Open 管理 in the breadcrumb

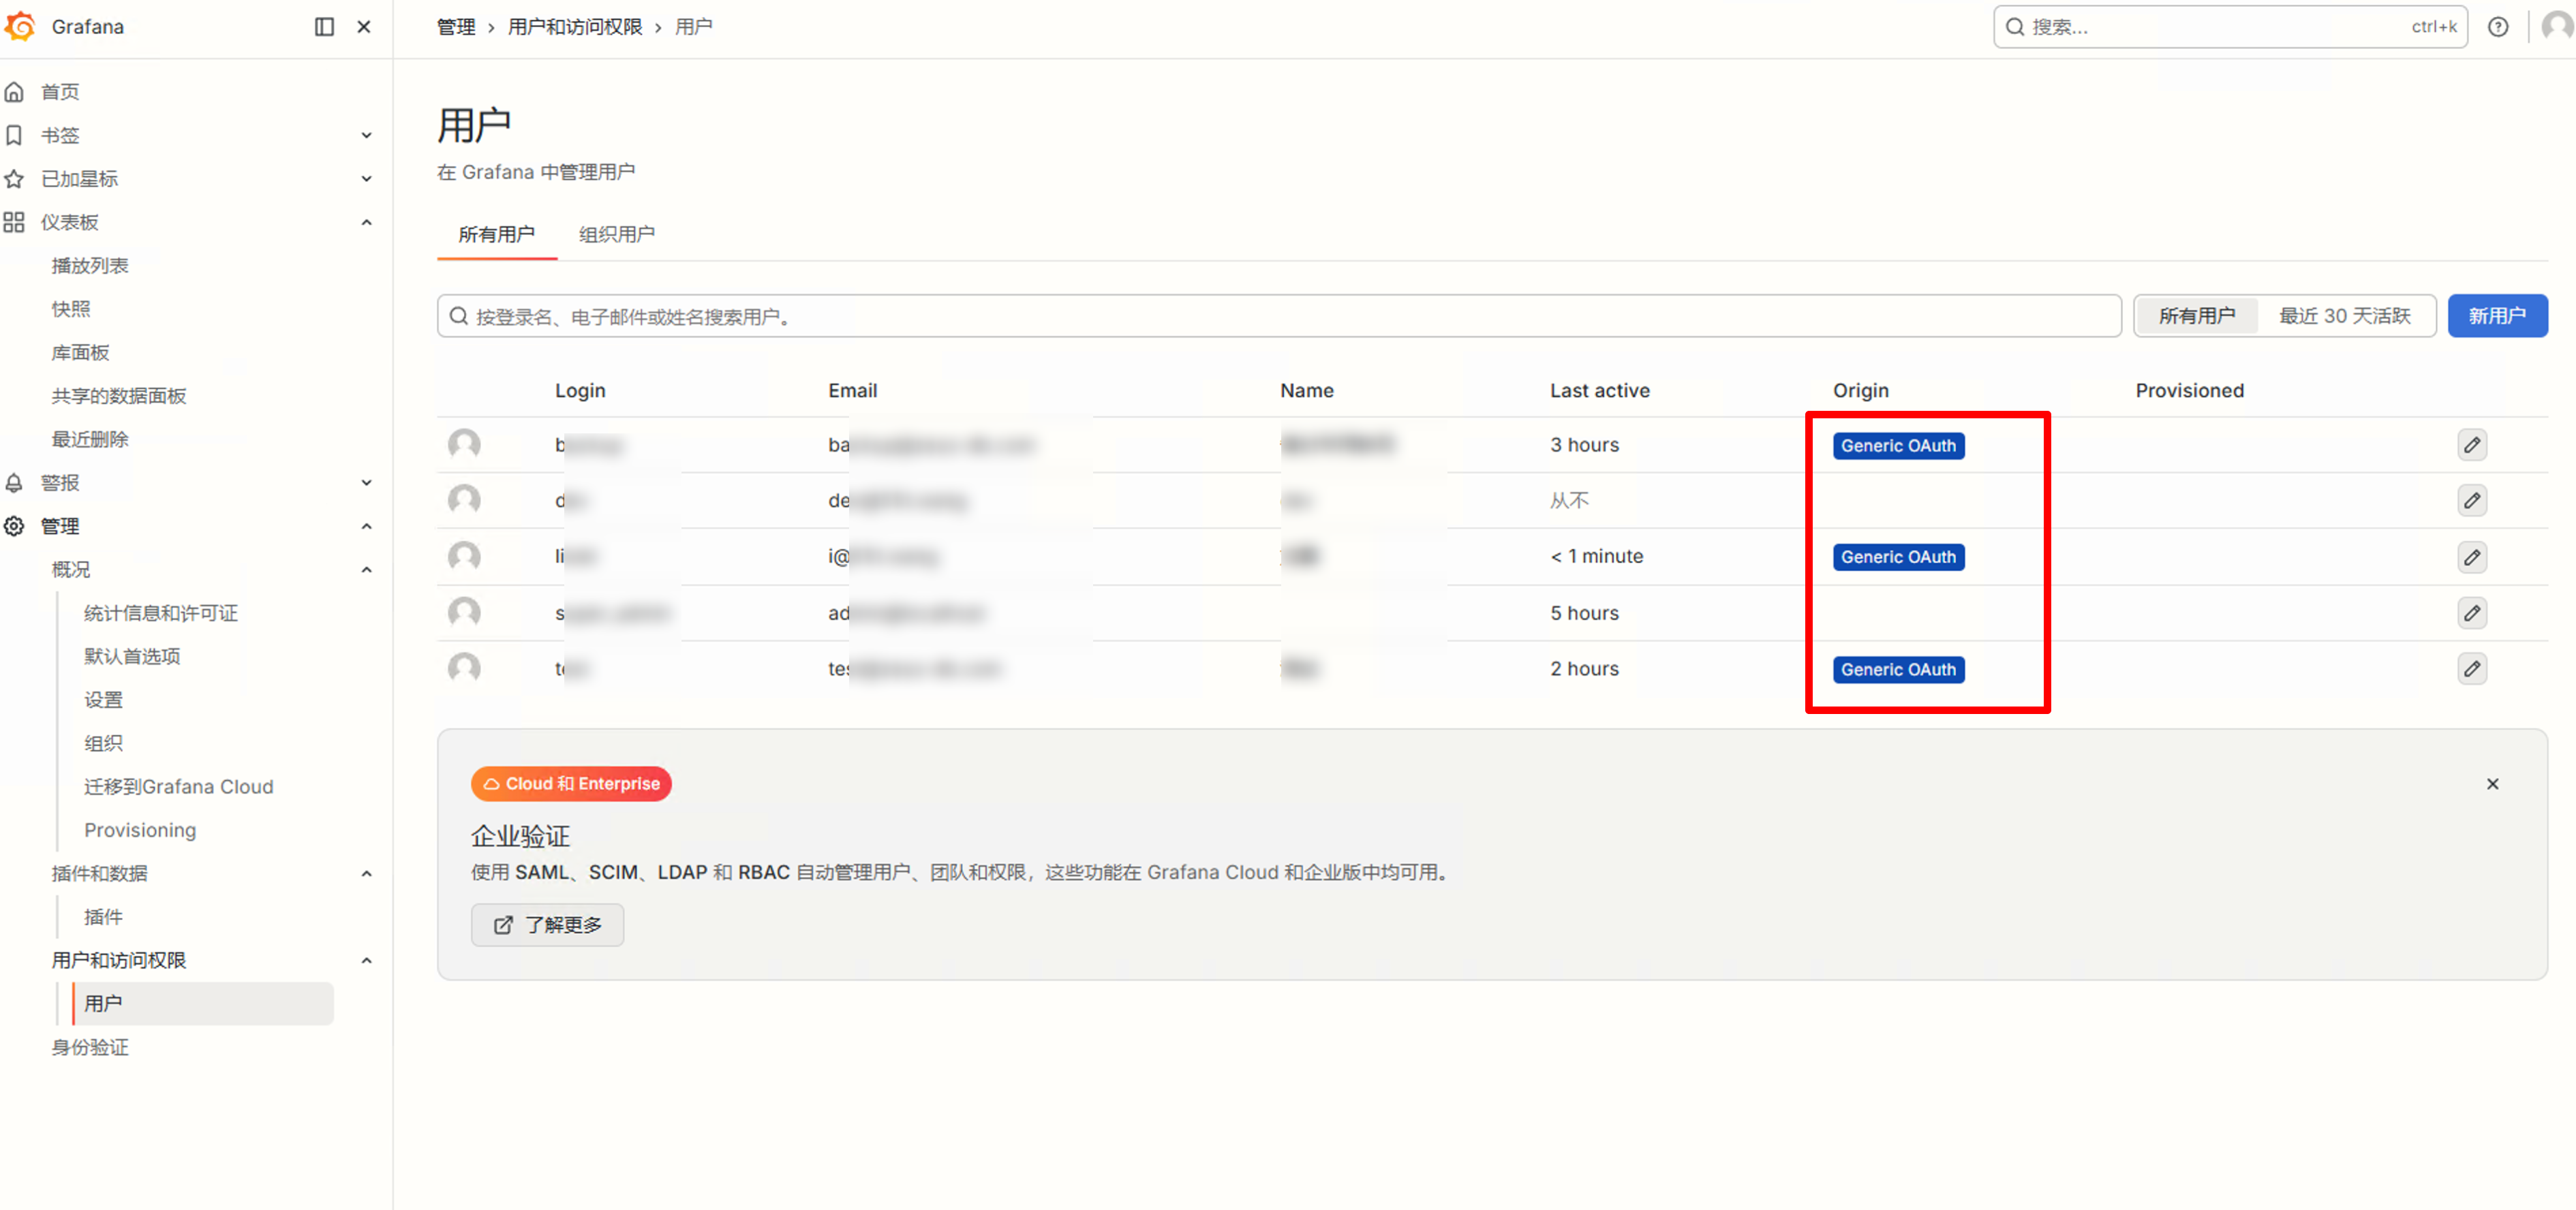456,27
